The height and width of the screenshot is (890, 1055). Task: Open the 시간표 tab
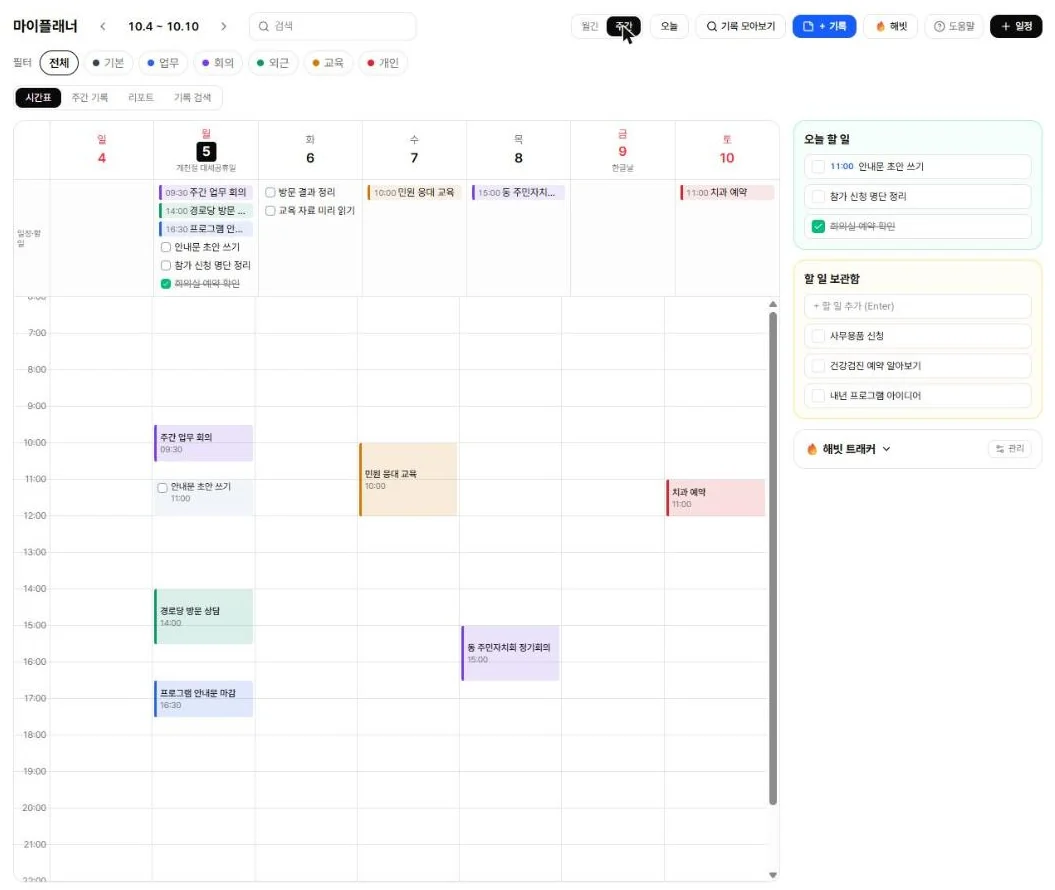point(38,98)
